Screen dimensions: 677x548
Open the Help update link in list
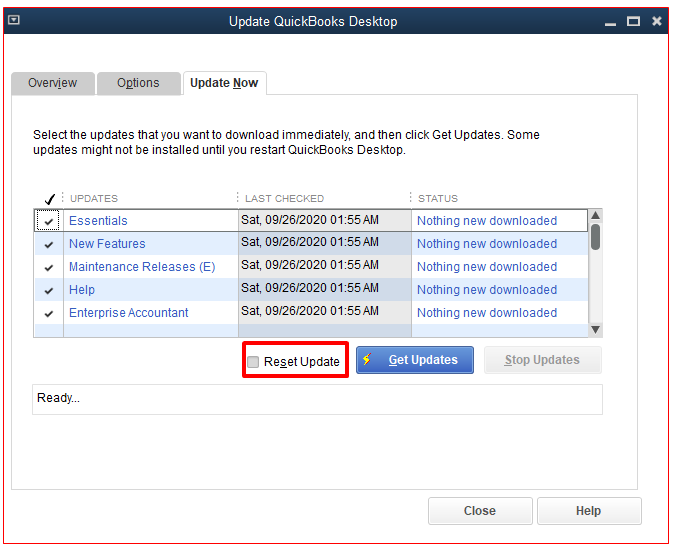(x=82, y=289)
